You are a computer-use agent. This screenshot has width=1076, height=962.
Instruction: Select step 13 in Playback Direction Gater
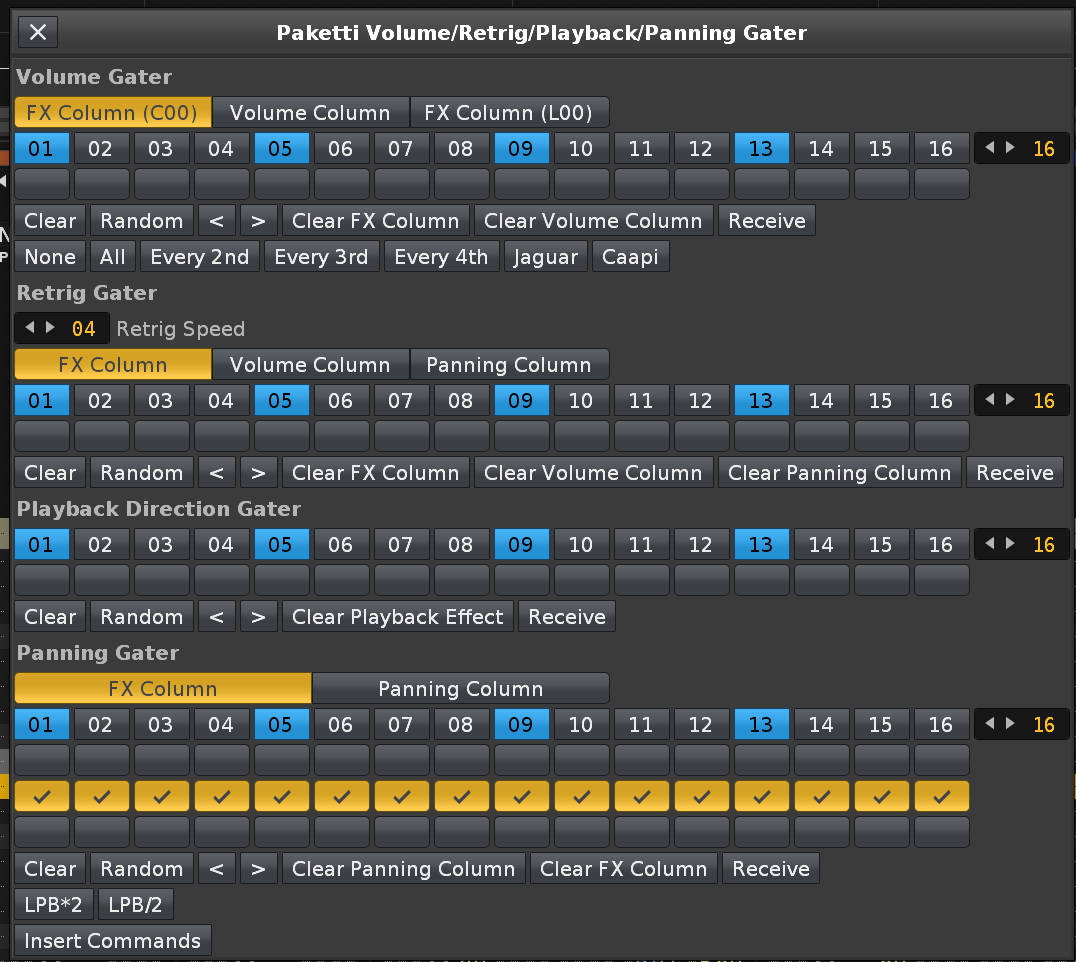coord(761,545)
